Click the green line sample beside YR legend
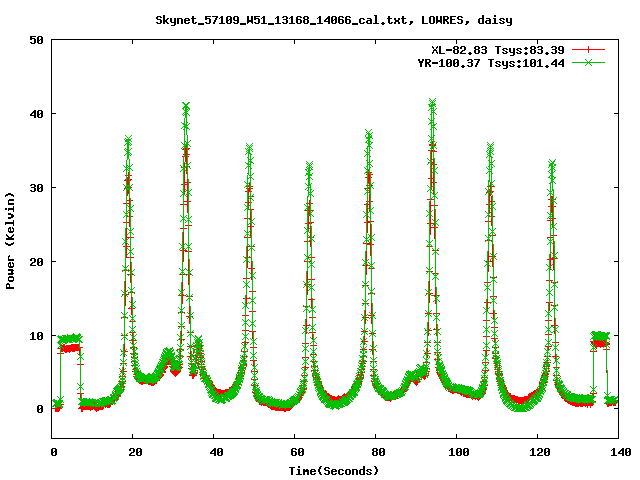The image size is (640, 480). click(588, 62)
